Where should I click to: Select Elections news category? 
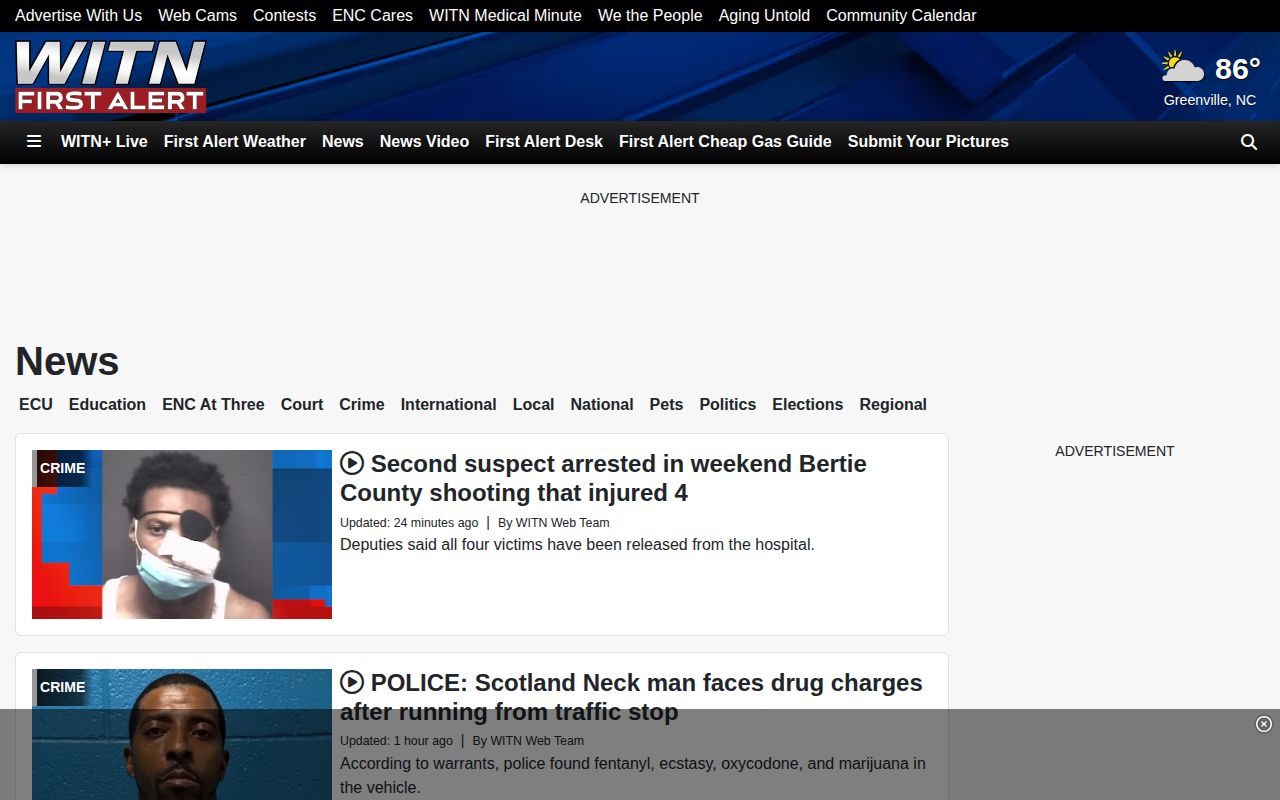(x=808, y=404)
